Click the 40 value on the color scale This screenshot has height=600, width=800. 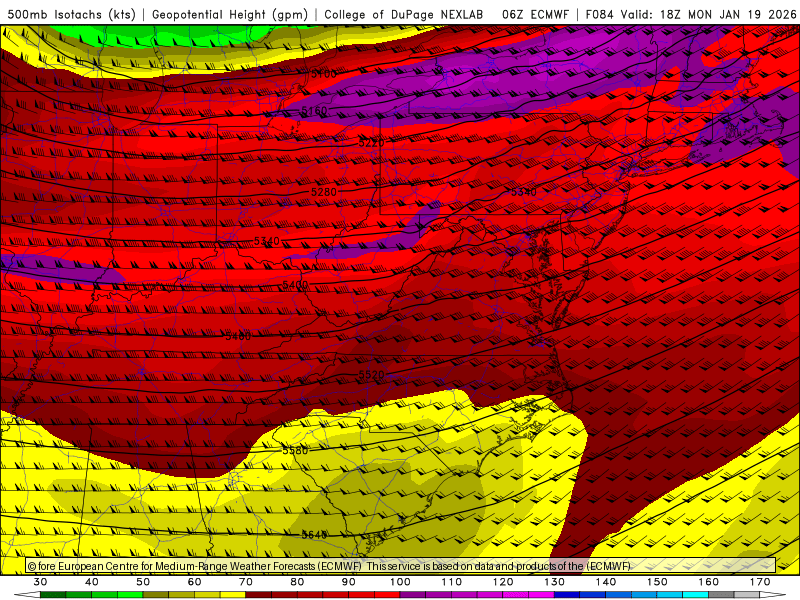point(92,582)
